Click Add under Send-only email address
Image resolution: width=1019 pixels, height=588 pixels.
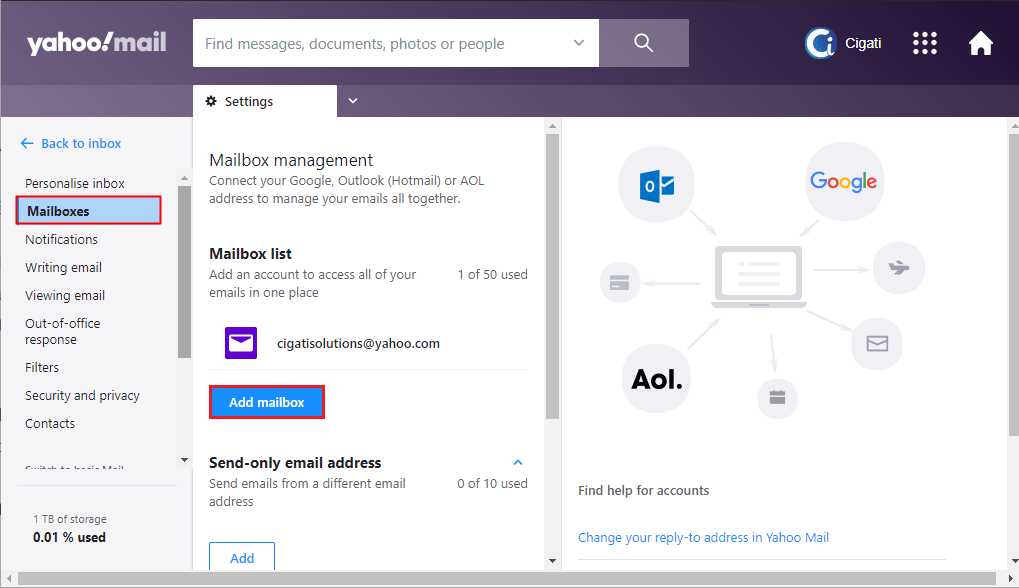tap(242, 557)
